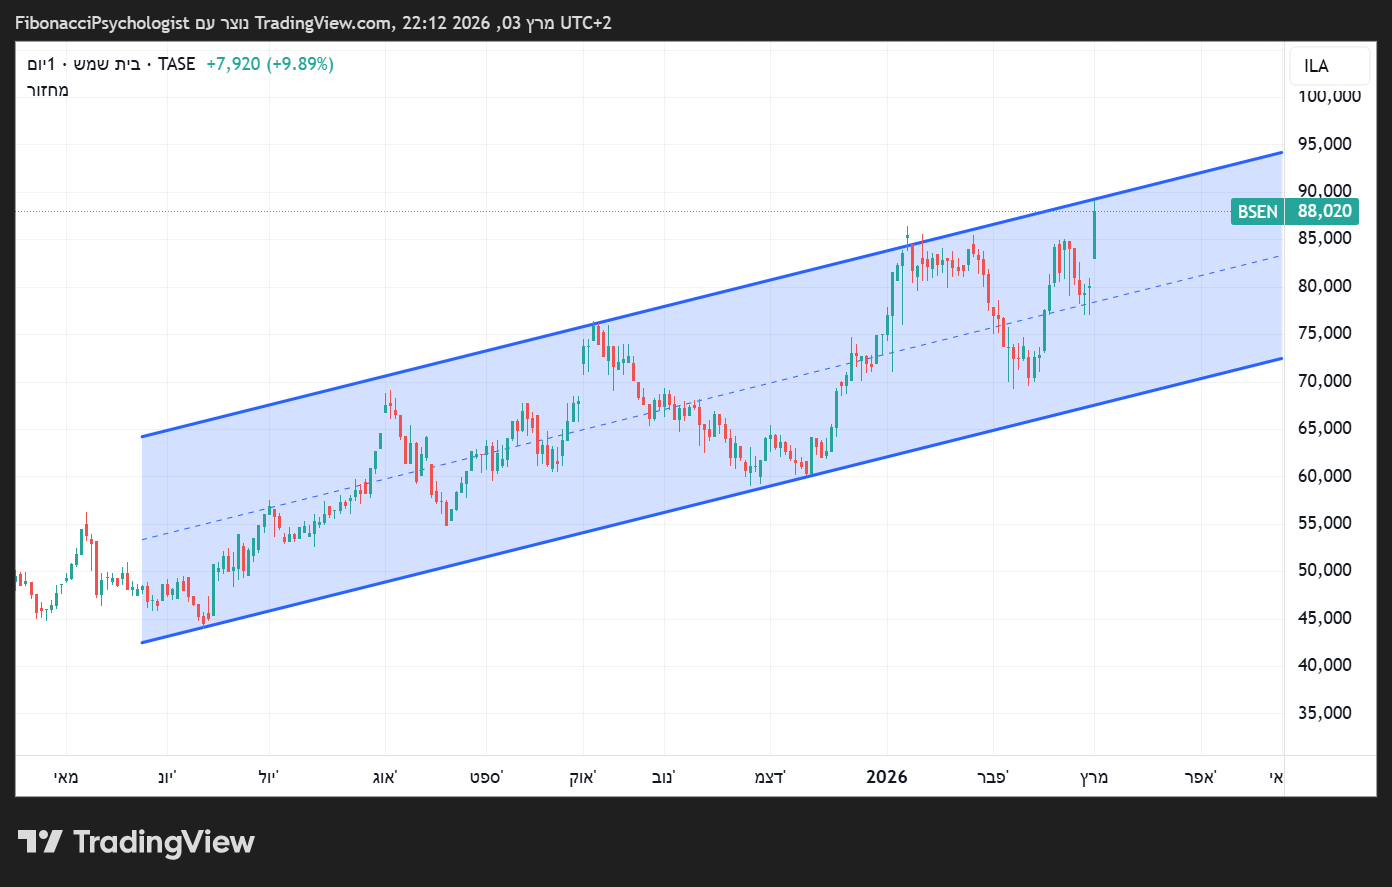Click the ספט' month label on time axis

[486, 777]
